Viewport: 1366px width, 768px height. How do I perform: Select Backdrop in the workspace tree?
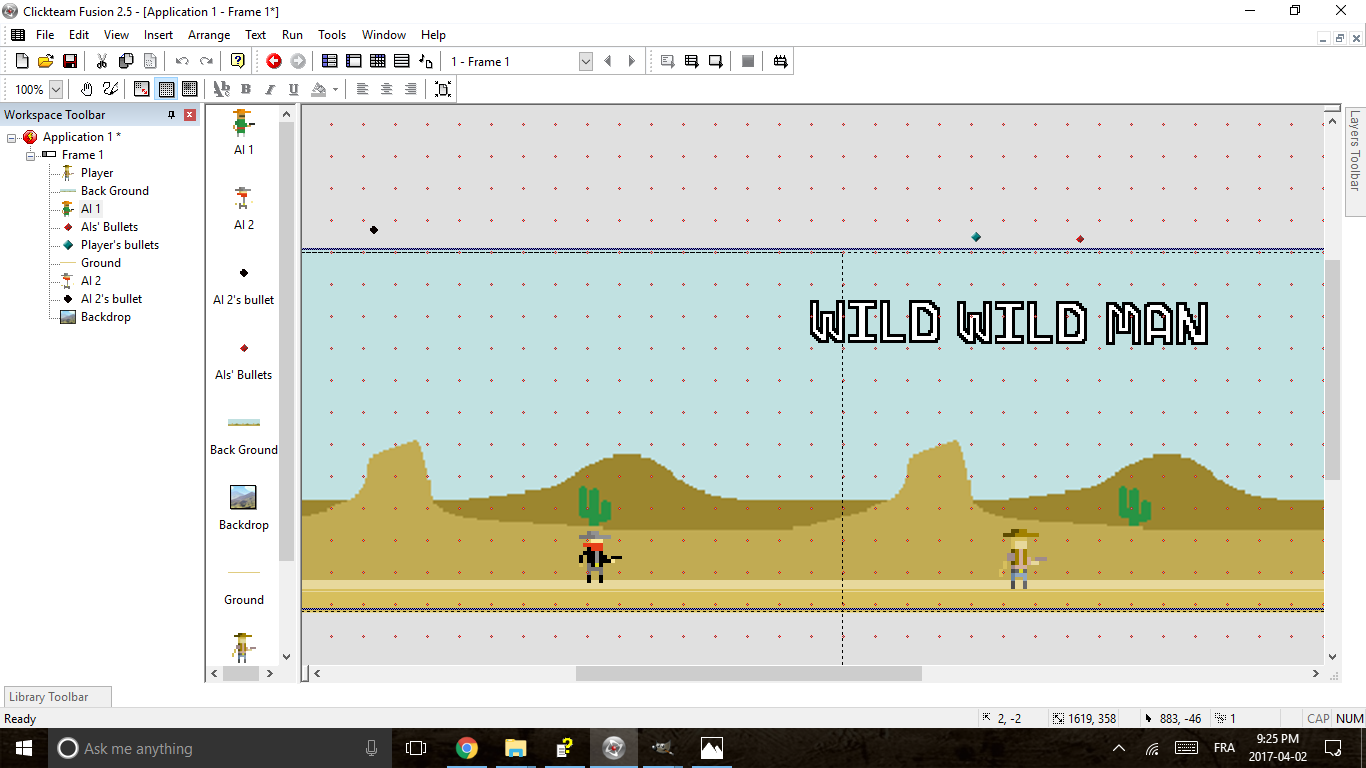pos(105,317)
